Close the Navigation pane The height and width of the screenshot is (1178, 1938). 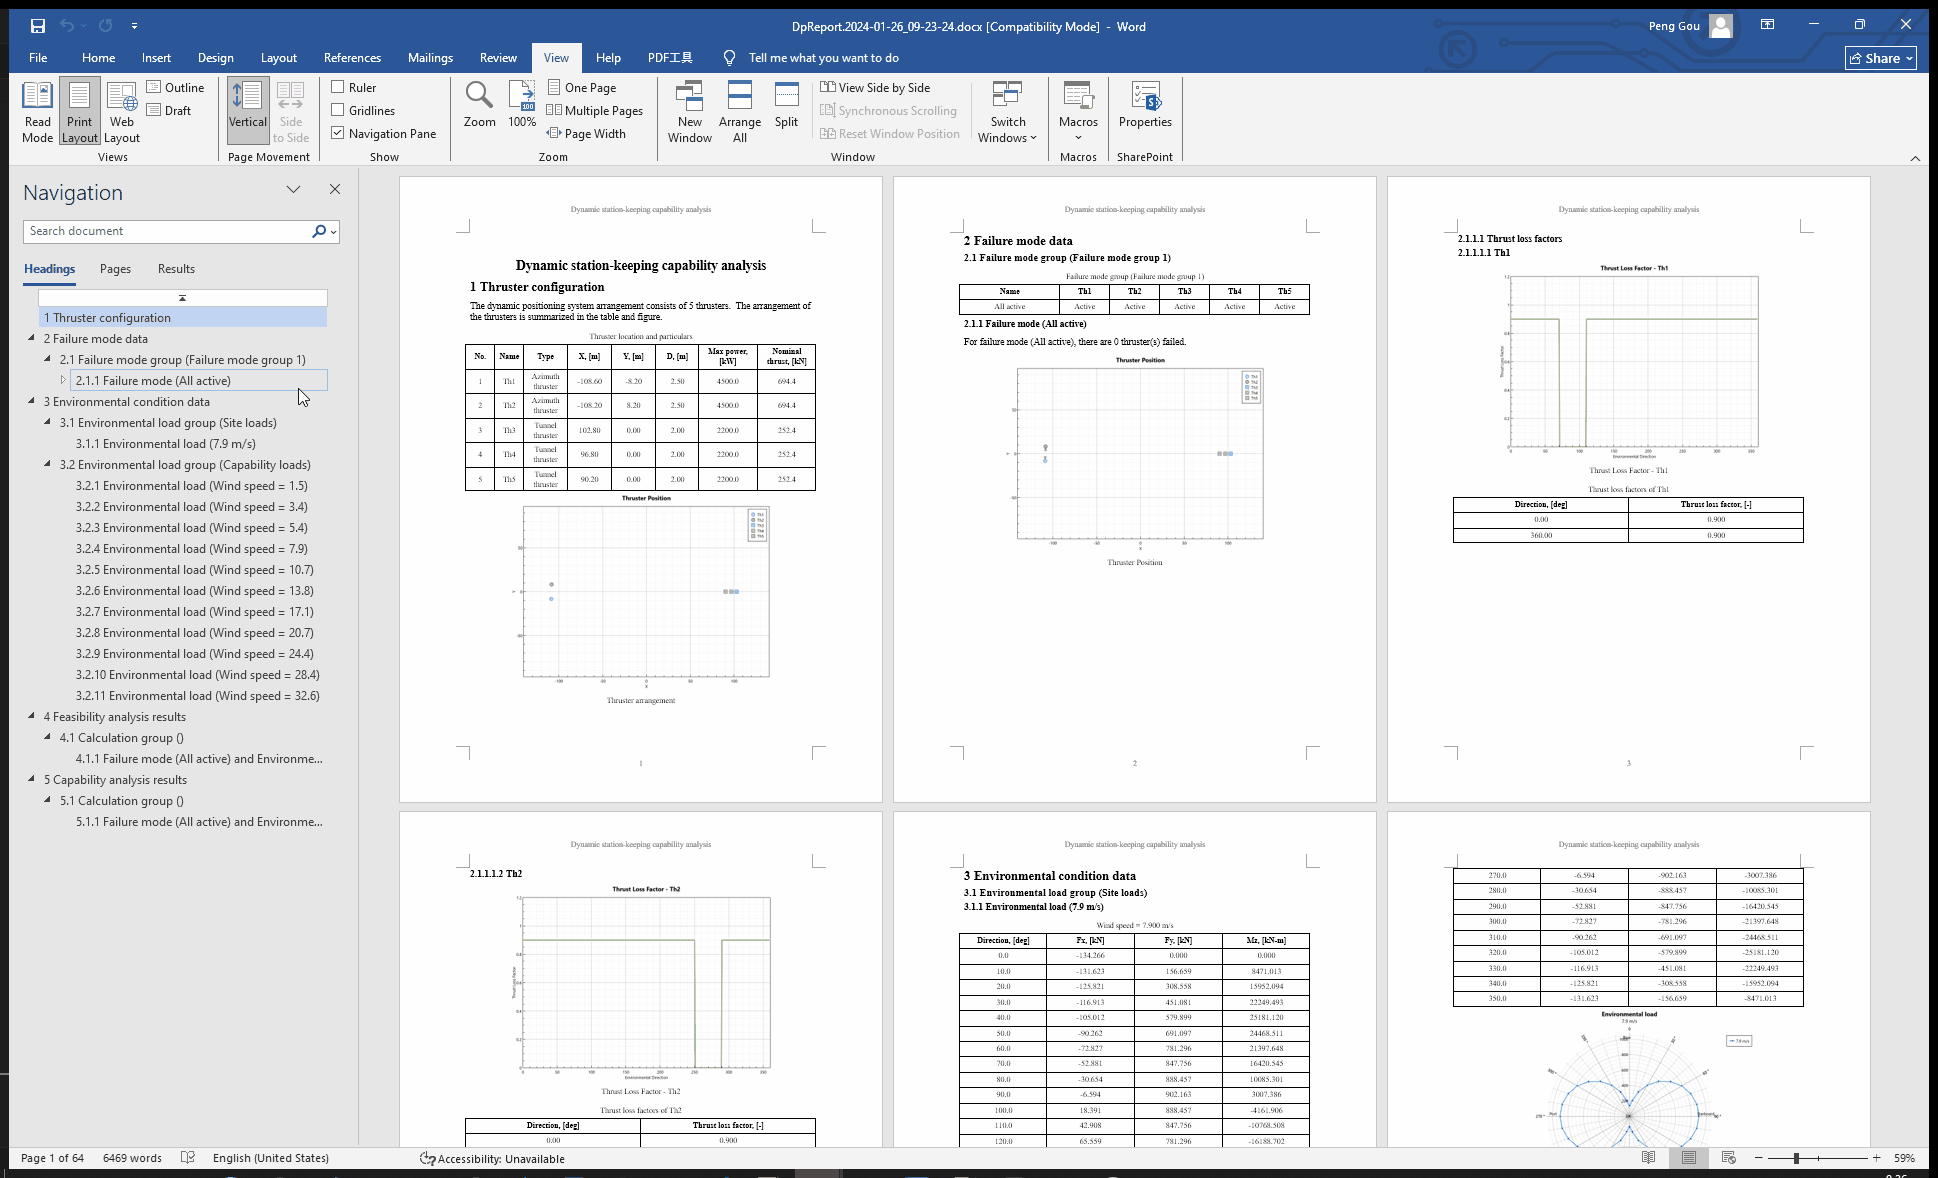(x=335, y=189)
